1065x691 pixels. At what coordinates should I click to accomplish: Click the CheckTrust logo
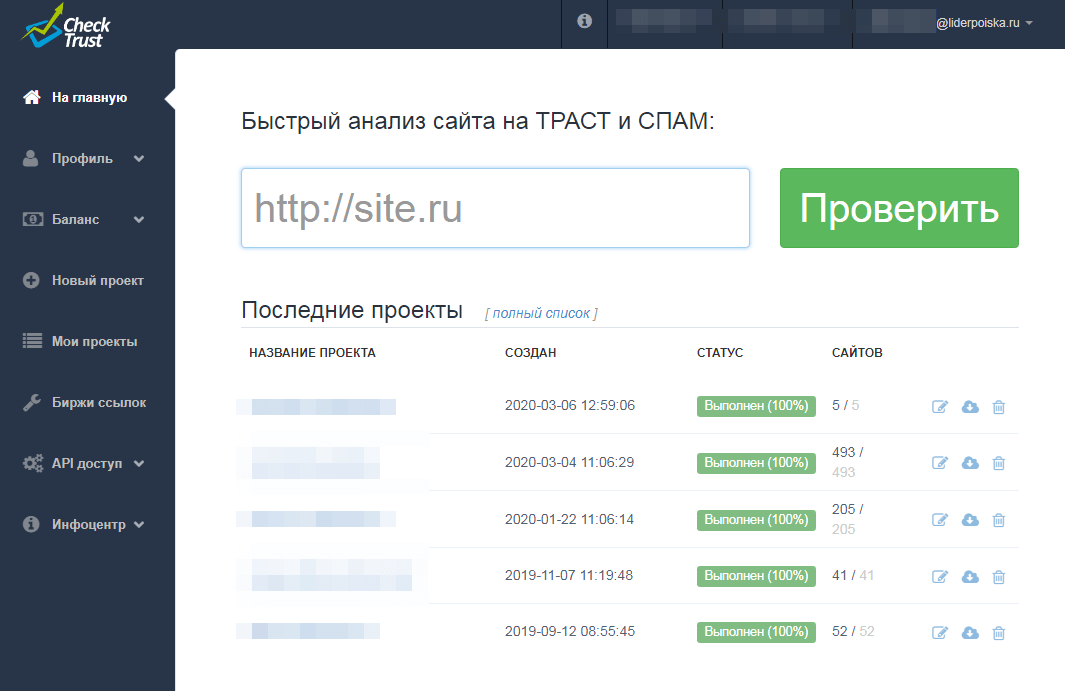[65, 27]
